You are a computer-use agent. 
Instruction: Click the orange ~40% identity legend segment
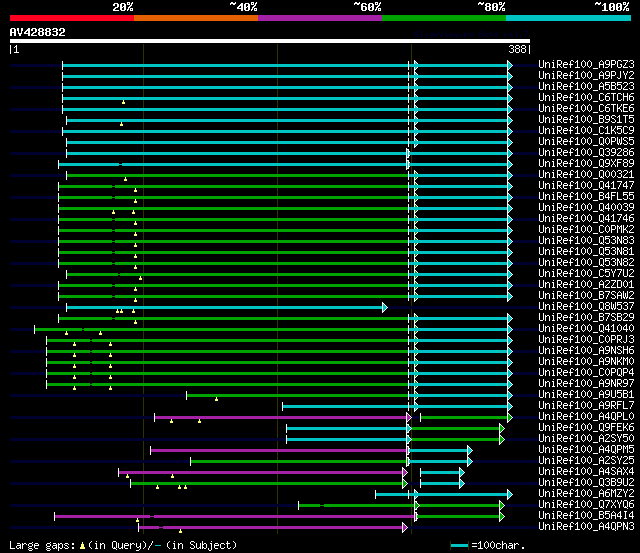(196, 18)
